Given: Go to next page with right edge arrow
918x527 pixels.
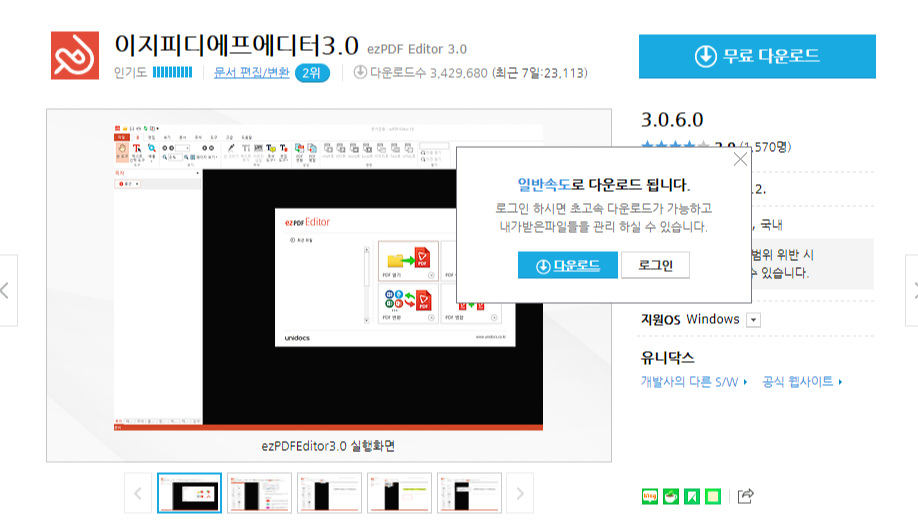Looking at the screenshot, I should pos(912,290).
